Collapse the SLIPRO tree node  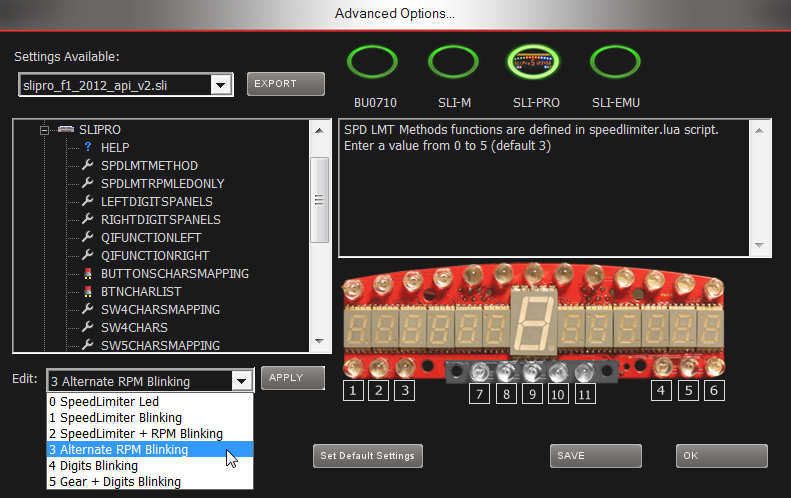point(44,130)
